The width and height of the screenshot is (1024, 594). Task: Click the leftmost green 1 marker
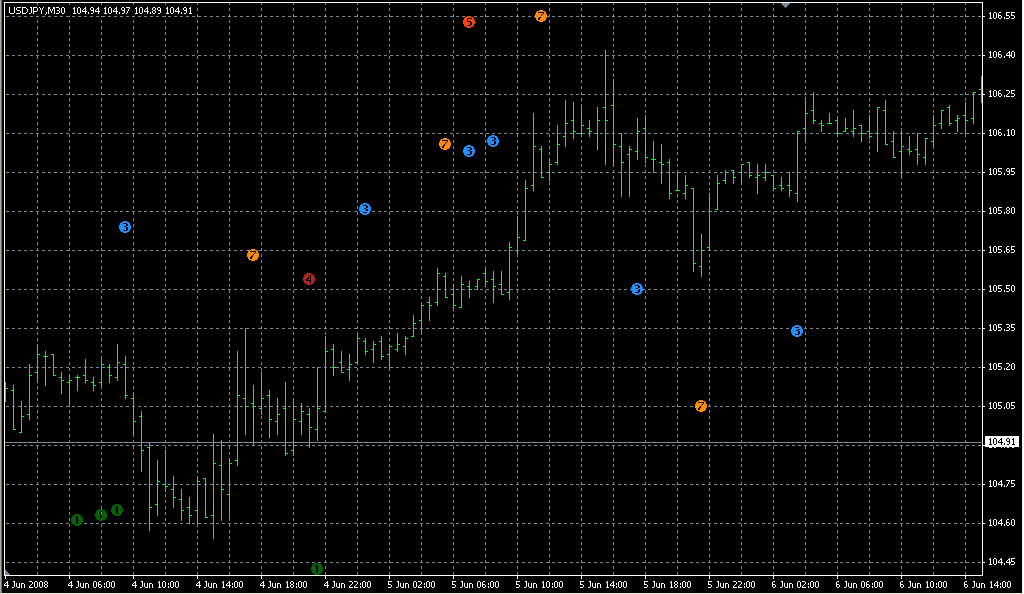(x=77, y=520)
